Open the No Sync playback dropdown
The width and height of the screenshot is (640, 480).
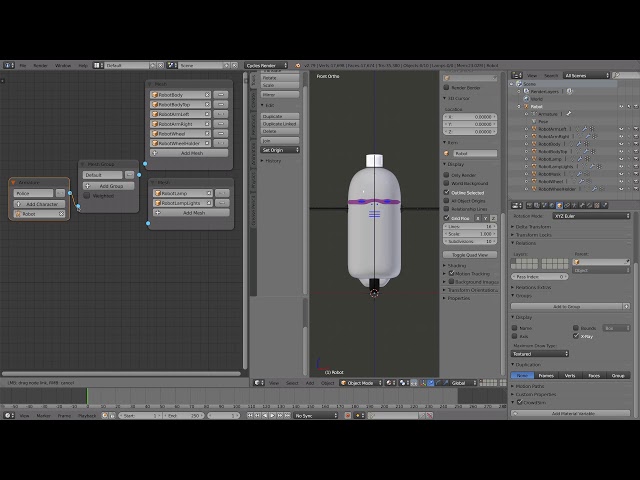(x=316, y=416)
